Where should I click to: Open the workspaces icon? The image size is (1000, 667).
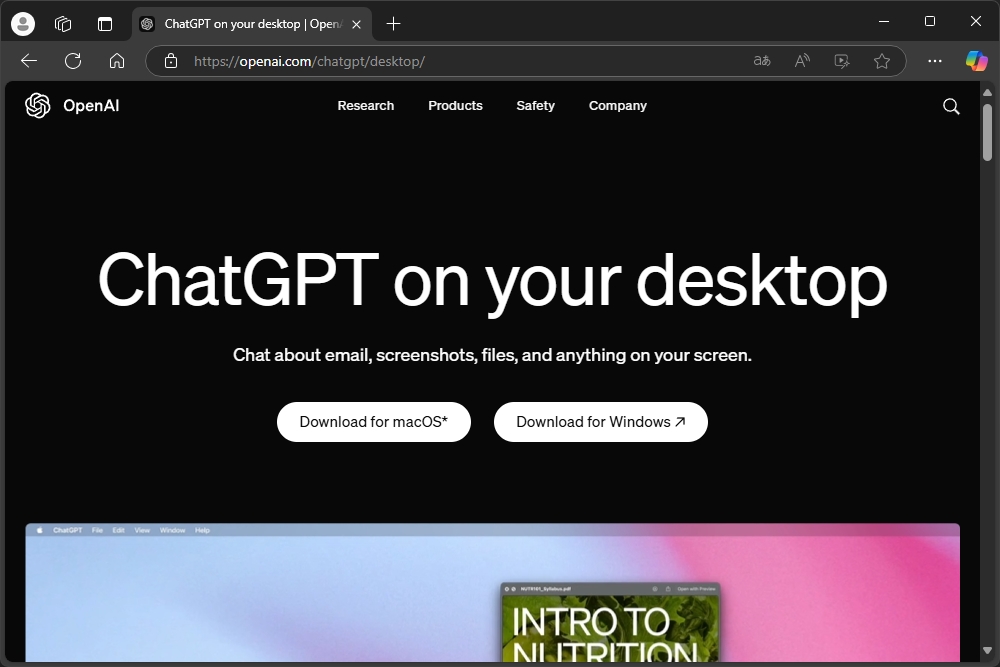63,24
